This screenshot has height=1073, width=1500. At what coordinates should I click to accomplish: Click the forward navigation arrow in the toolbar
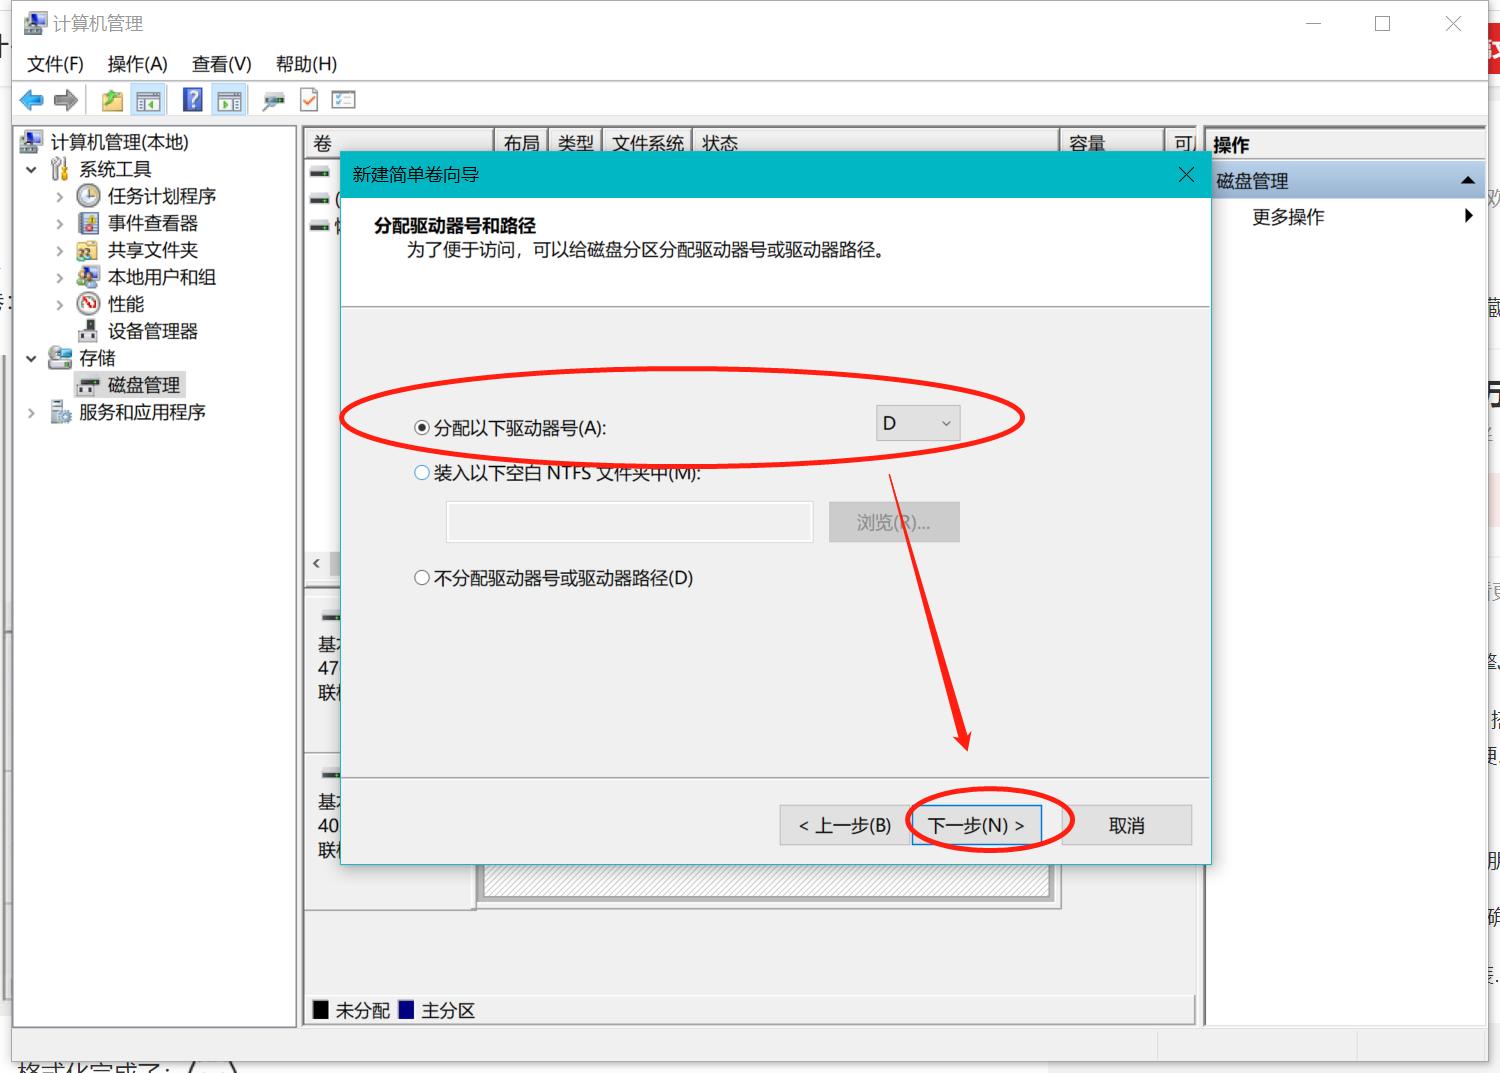point(66,99)
